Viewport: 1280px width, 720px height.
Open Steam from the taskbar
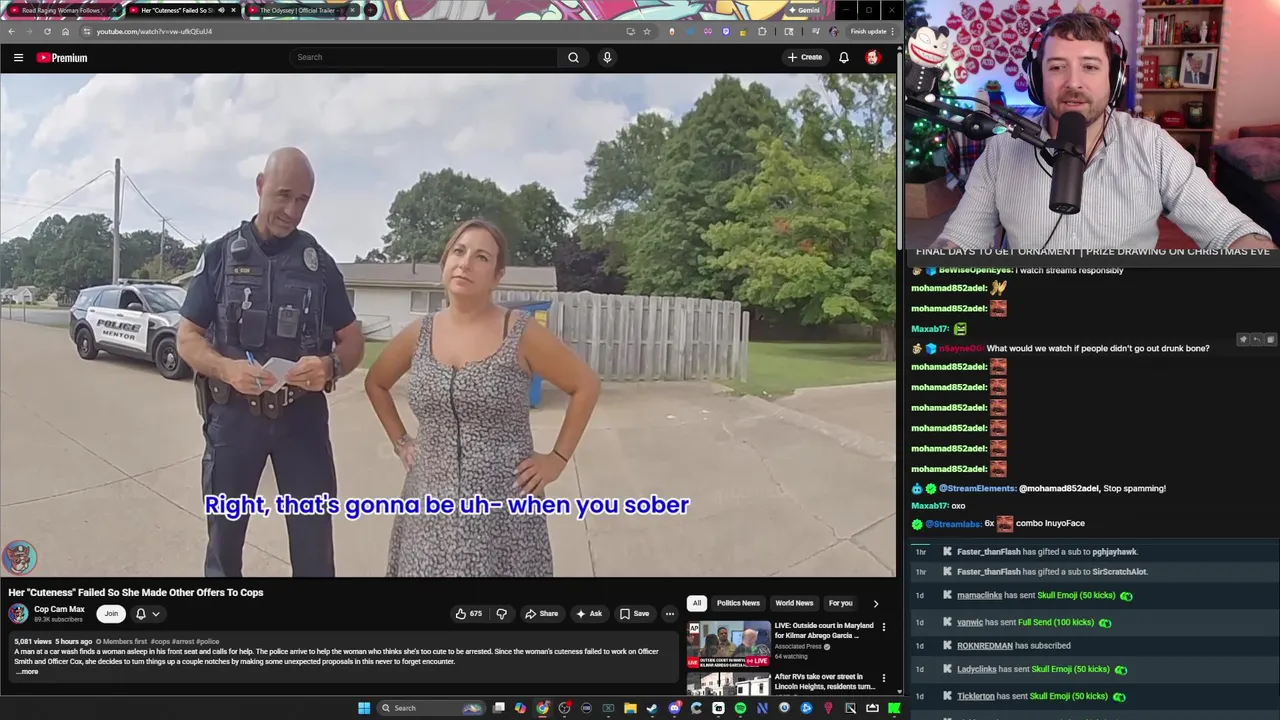pos(652,708)
